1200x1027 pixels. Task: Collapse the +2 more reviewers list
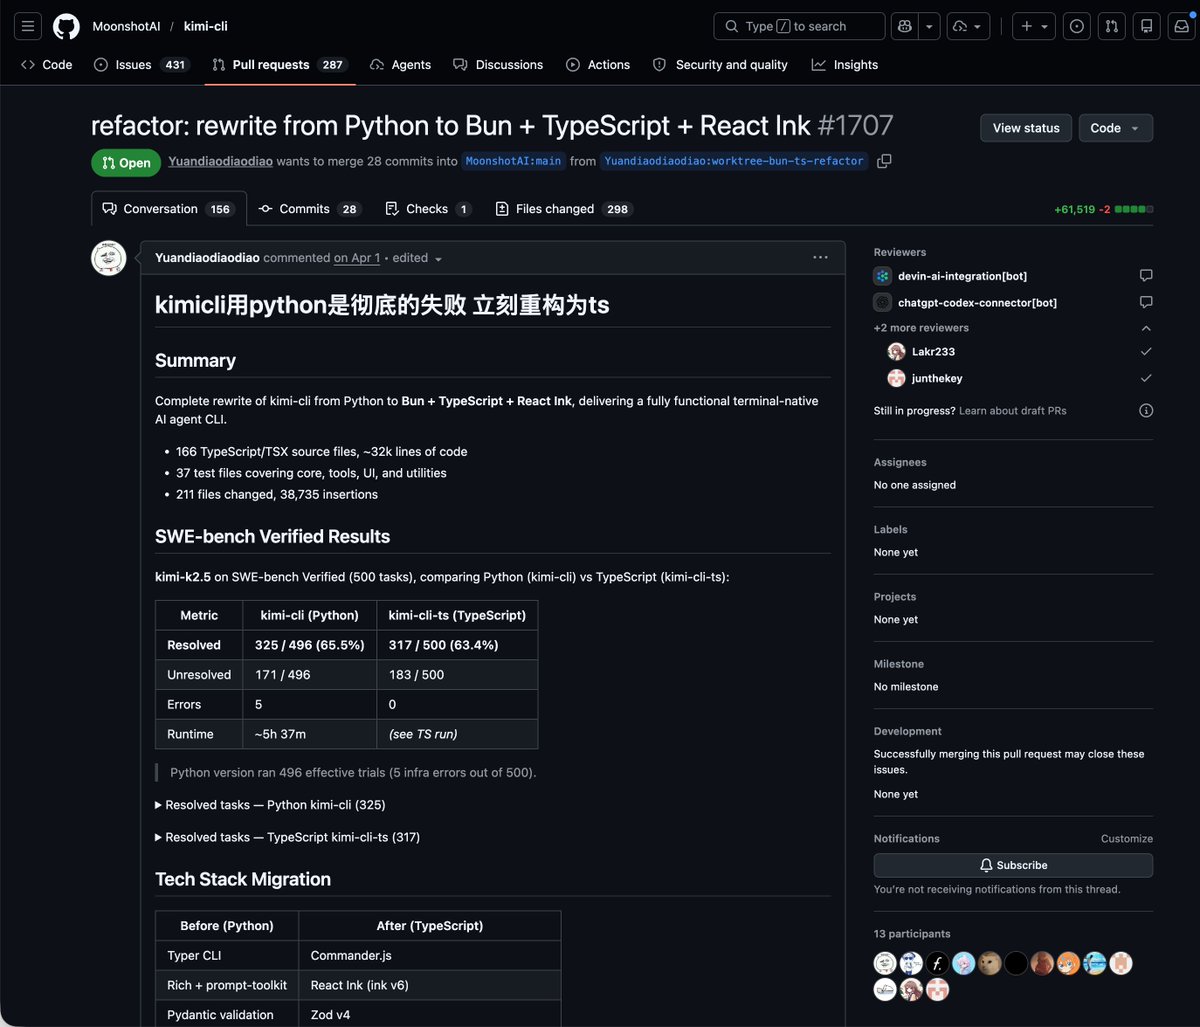point(1146,328)
